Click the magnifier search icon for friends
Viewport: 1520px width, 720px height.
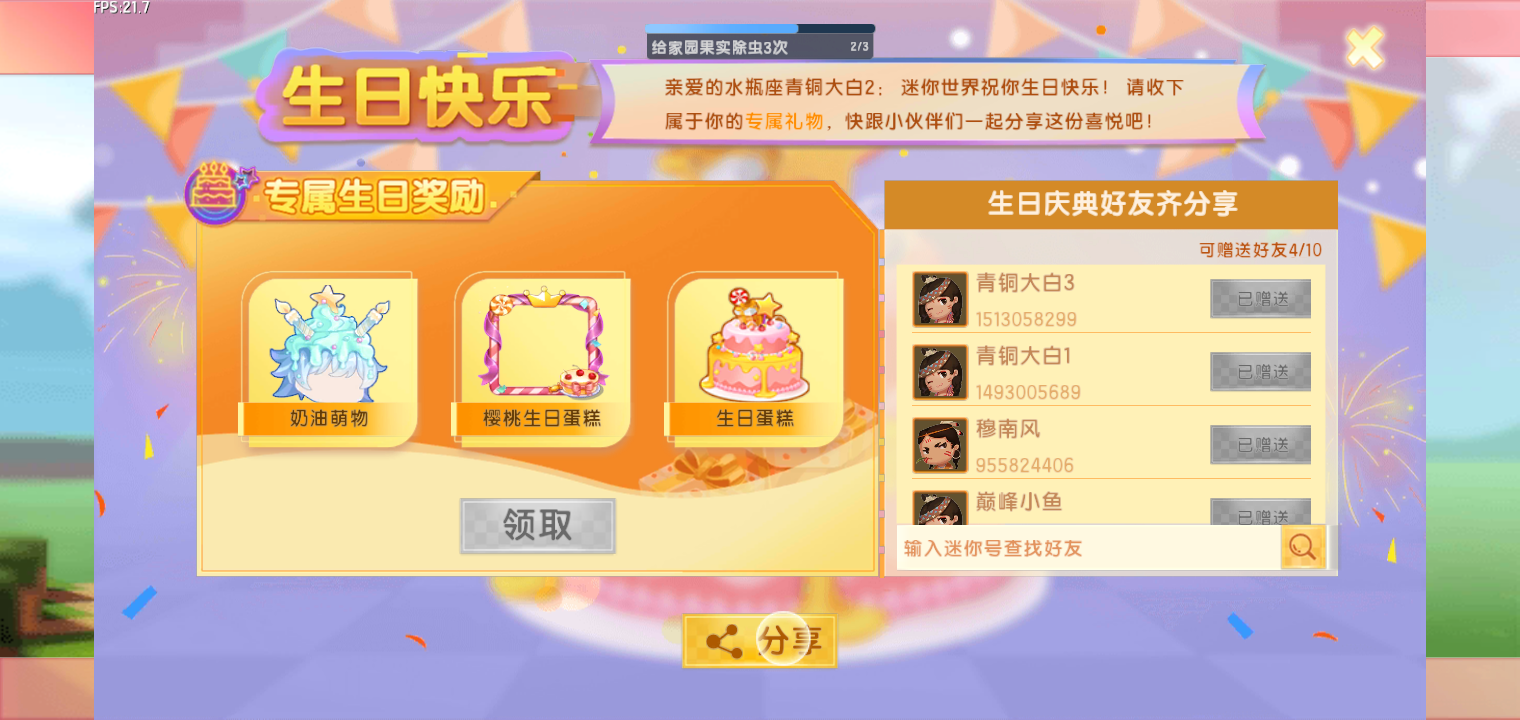[1303, 546]
